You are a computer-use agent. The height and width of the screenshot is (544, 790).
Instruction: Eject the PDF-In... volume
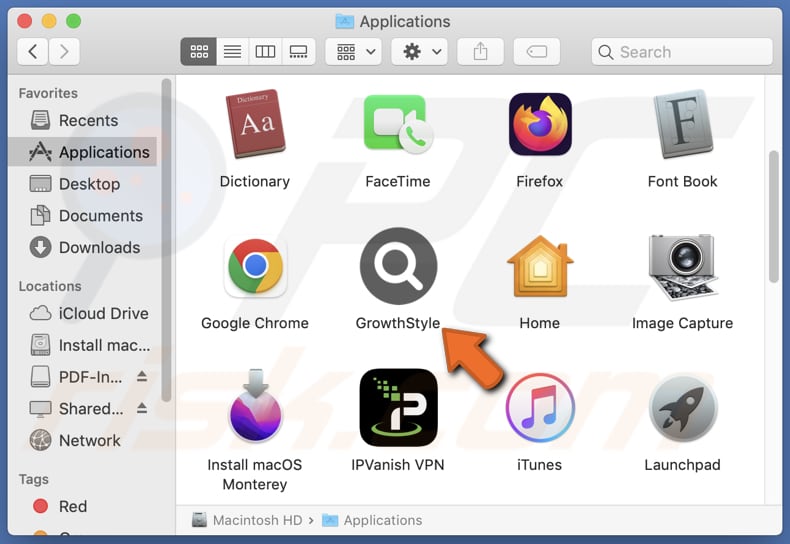pos(142,376)
